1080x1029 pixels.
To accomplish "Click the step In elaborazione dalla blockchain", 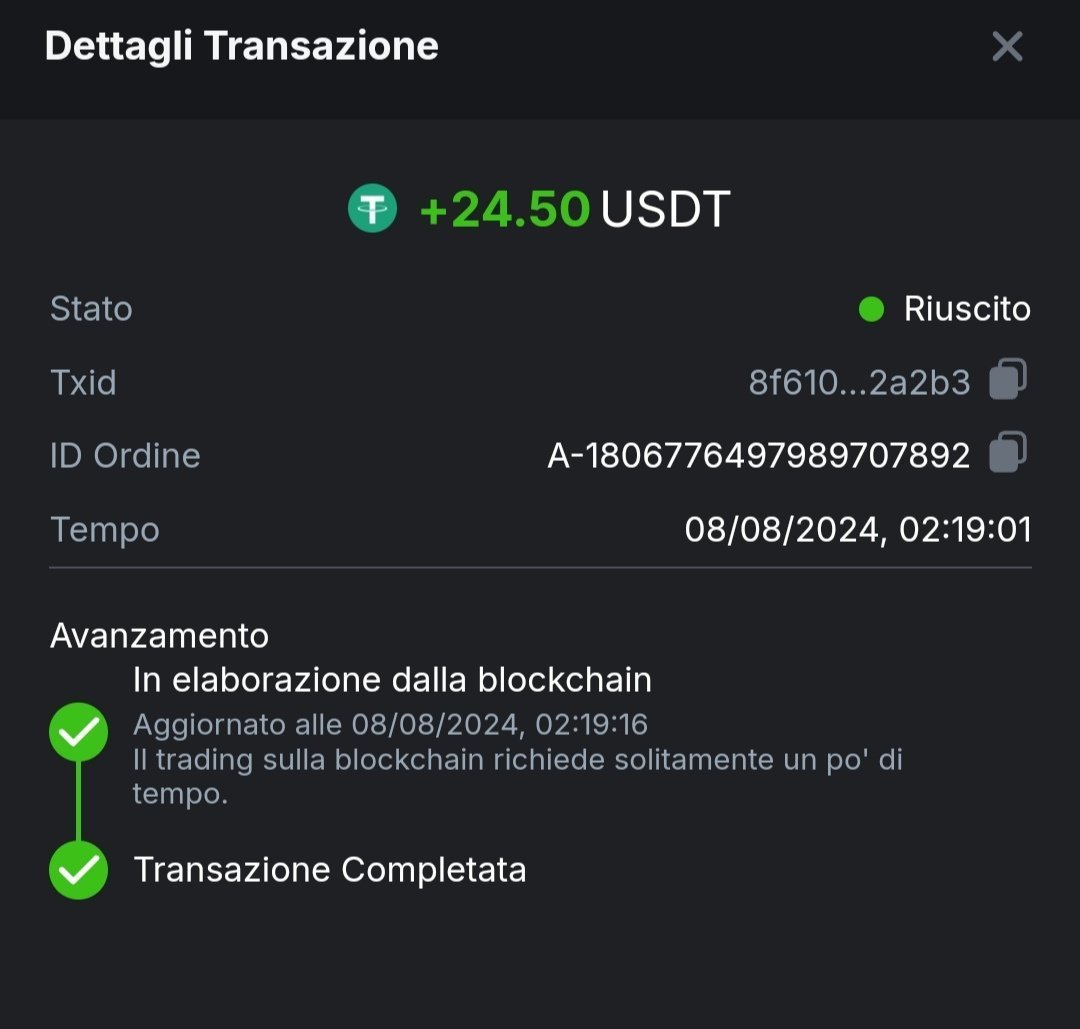I will [x=392, y=680].
